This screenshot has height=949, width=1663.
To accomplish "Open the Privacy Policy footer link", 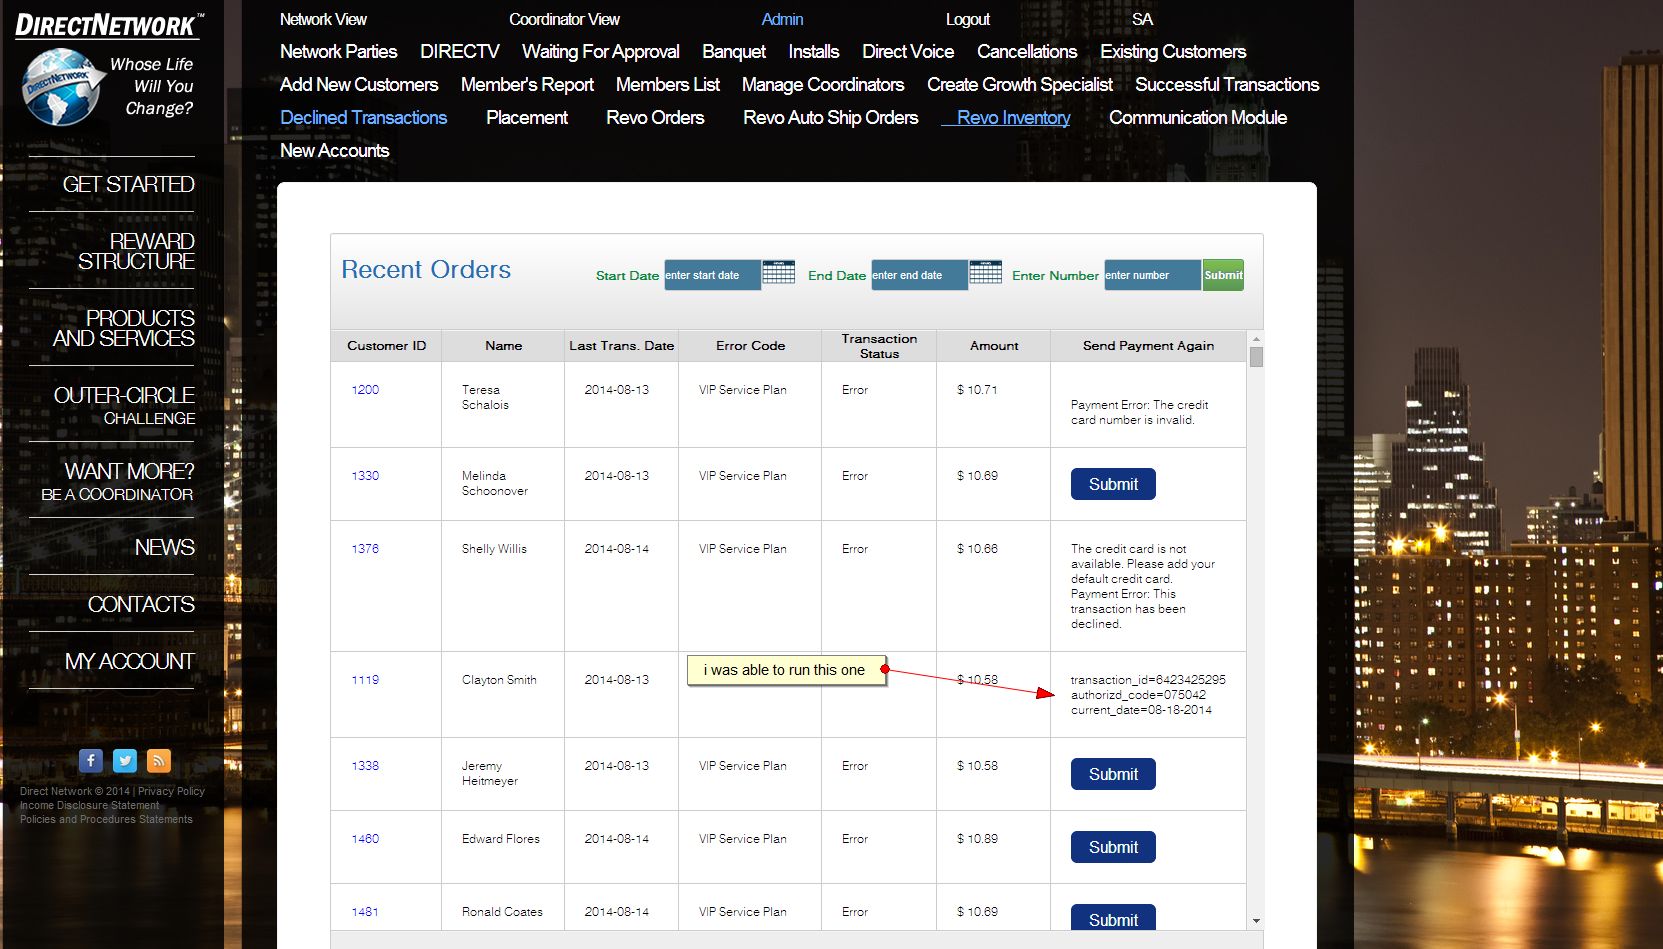I will point(171,791).
